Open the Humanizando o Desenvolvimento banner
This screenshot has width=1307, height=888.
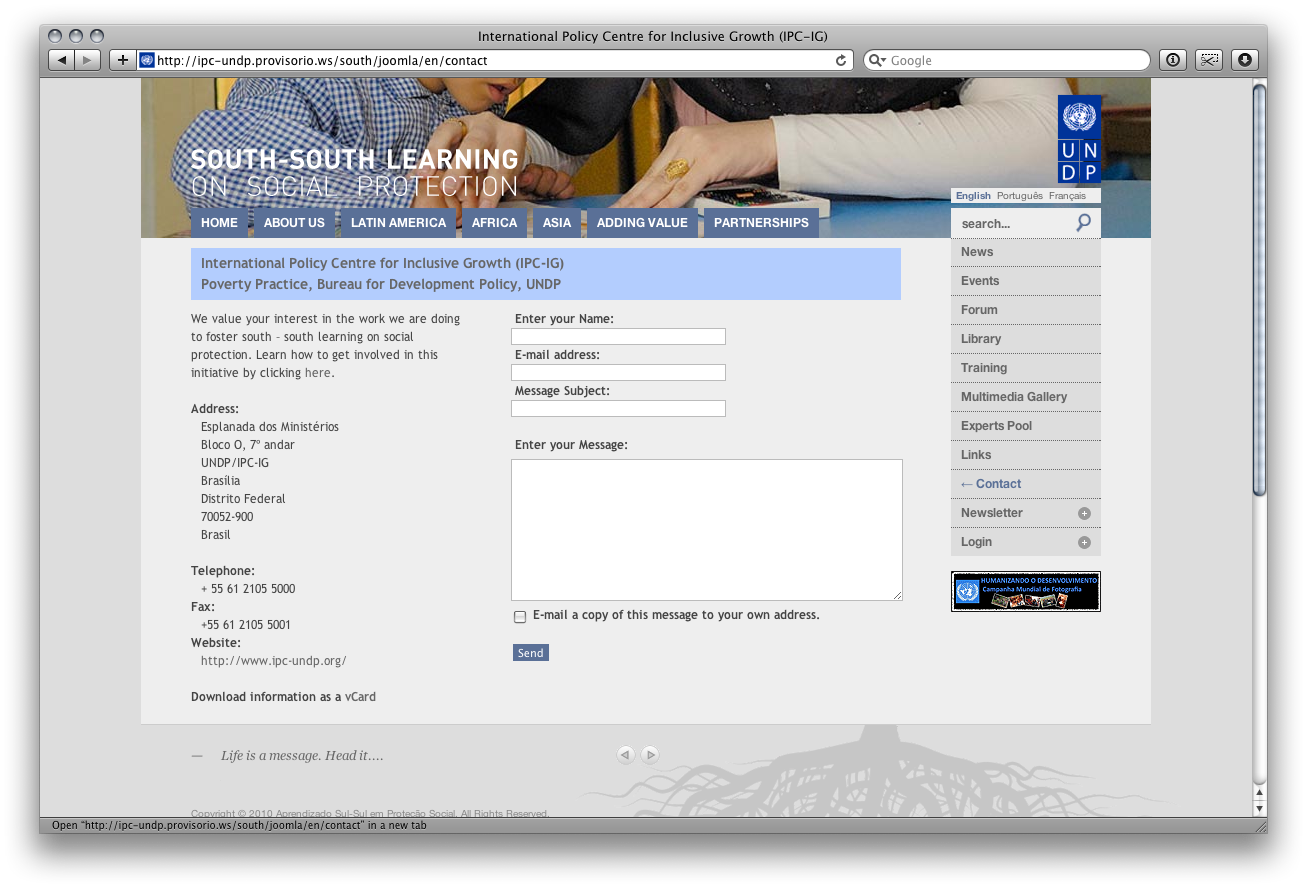tap(1026, 591)
